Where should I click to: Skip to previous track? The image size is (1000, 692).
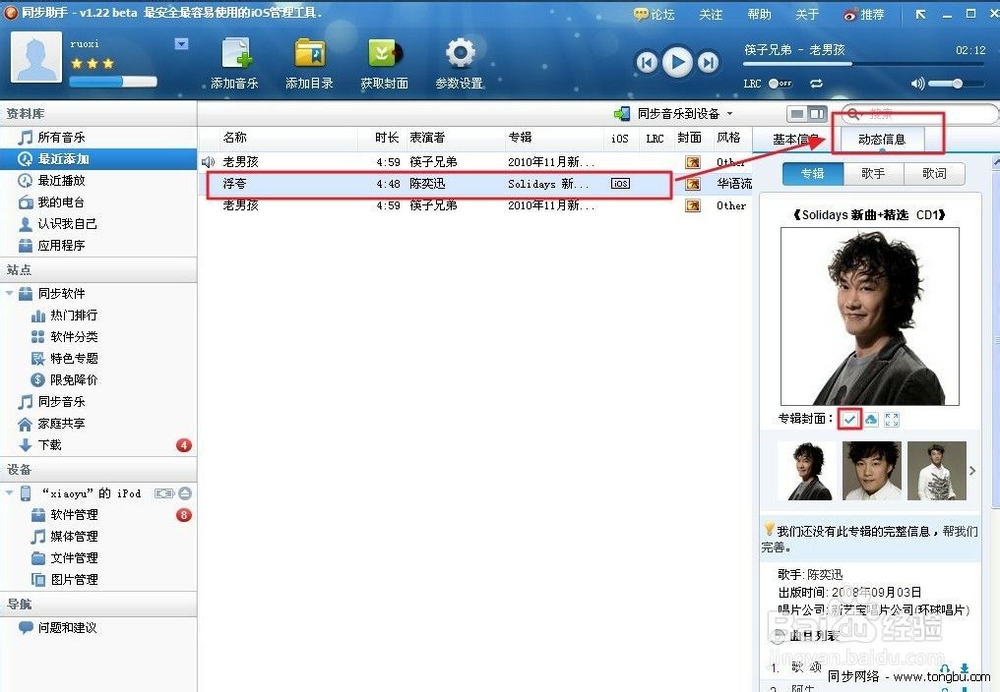click(x=646, y=63)
